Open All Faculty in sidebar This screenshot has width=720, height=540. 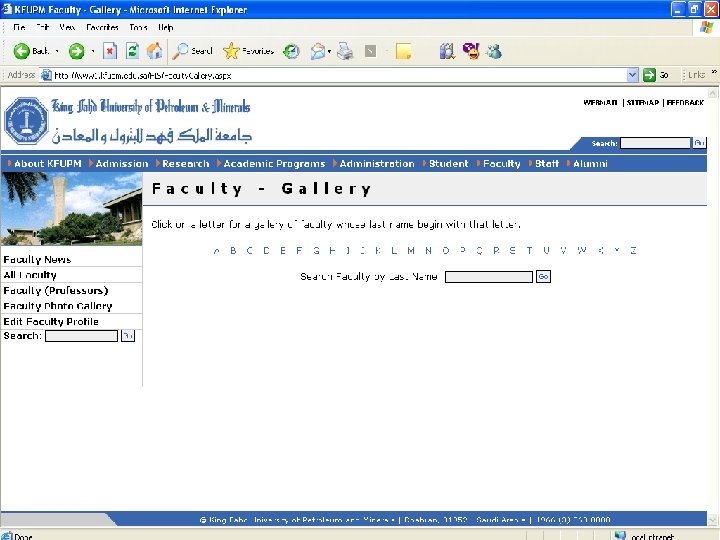point(30,275)
